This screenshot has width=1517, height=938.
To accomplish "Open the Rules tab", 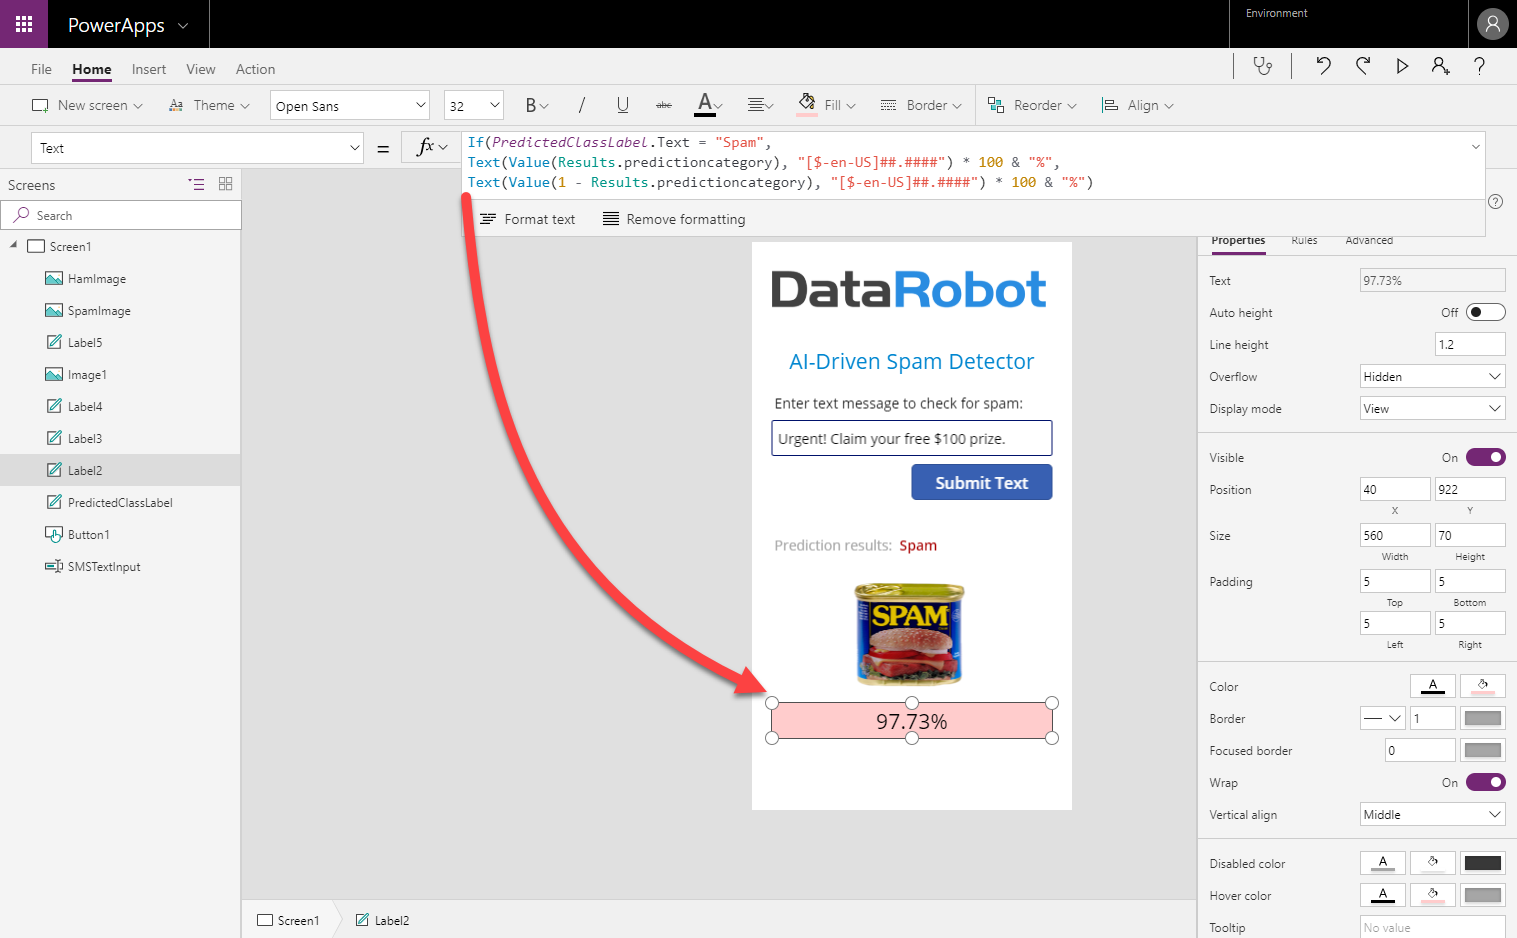I will click(1304, 240).
